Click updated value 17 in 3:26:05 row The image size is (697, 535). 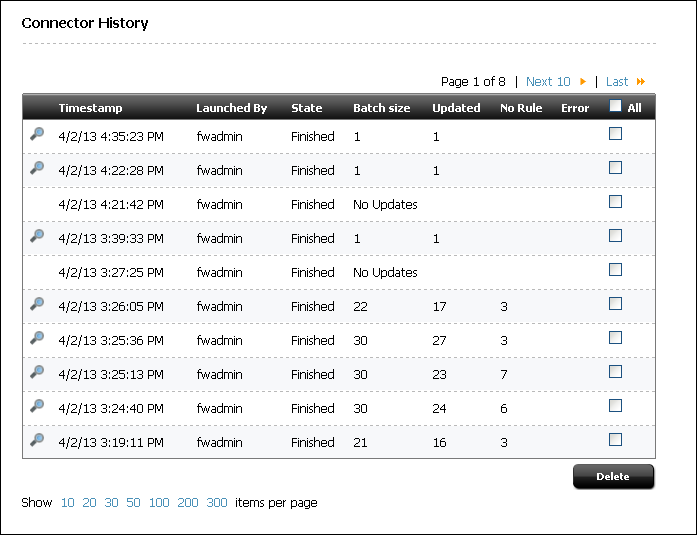(x=440, y=307)
